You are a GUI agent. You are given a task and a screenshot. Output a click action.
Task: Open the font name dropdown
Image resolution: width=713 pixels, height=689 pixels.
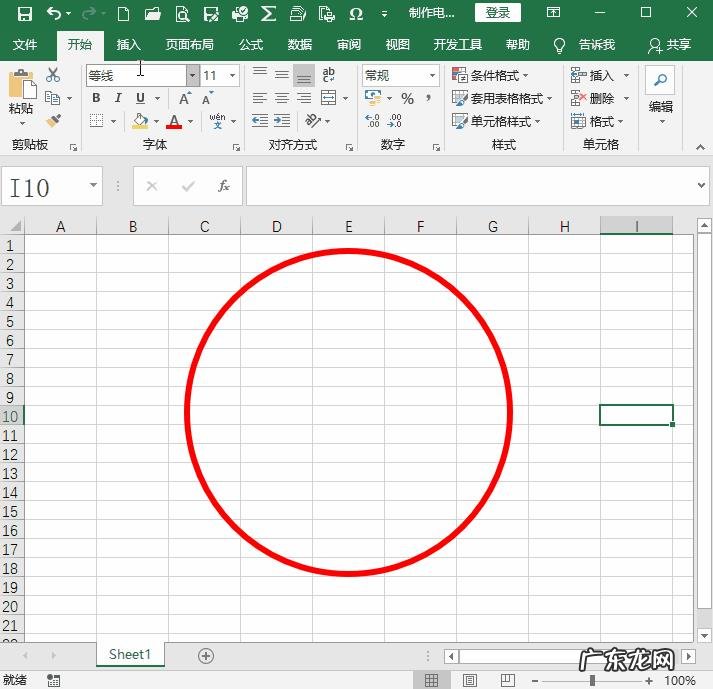(192, 76)
